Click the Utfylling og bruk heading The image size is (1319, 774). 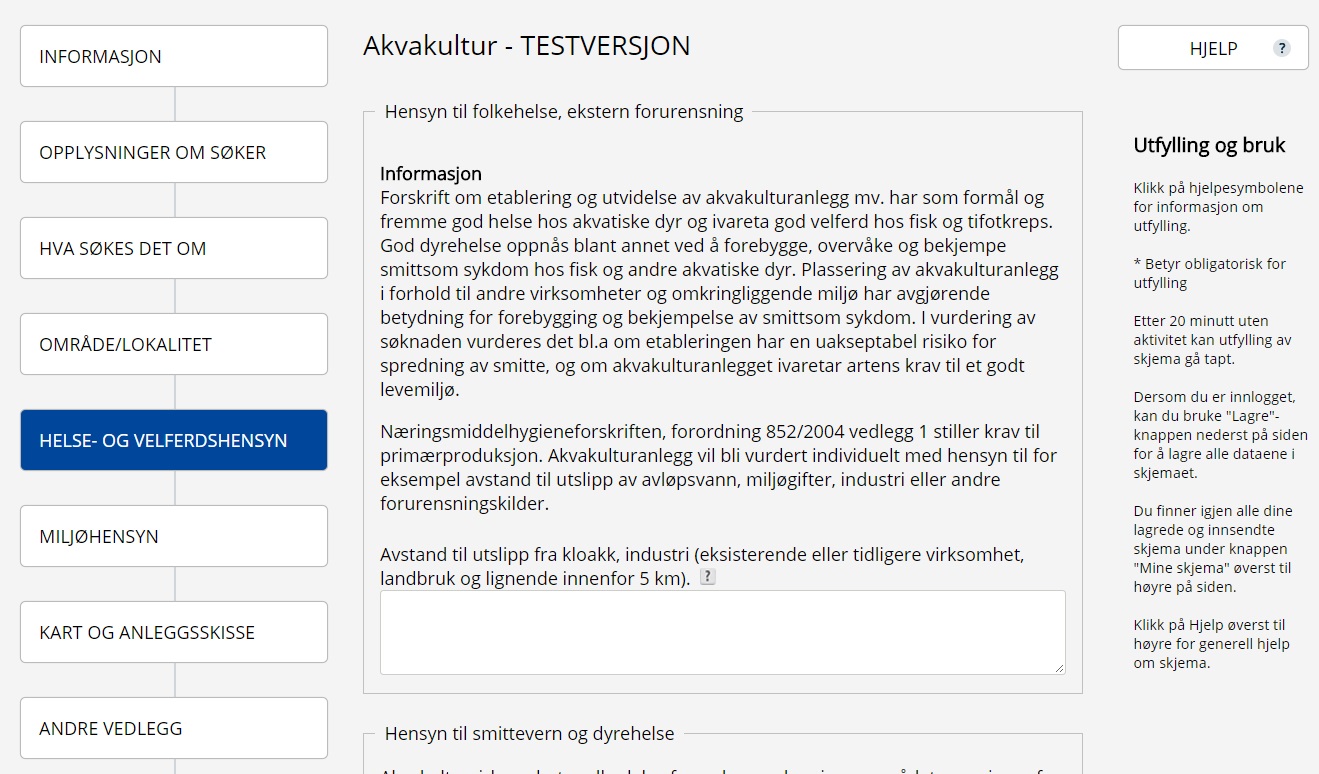pos(1209,146)
